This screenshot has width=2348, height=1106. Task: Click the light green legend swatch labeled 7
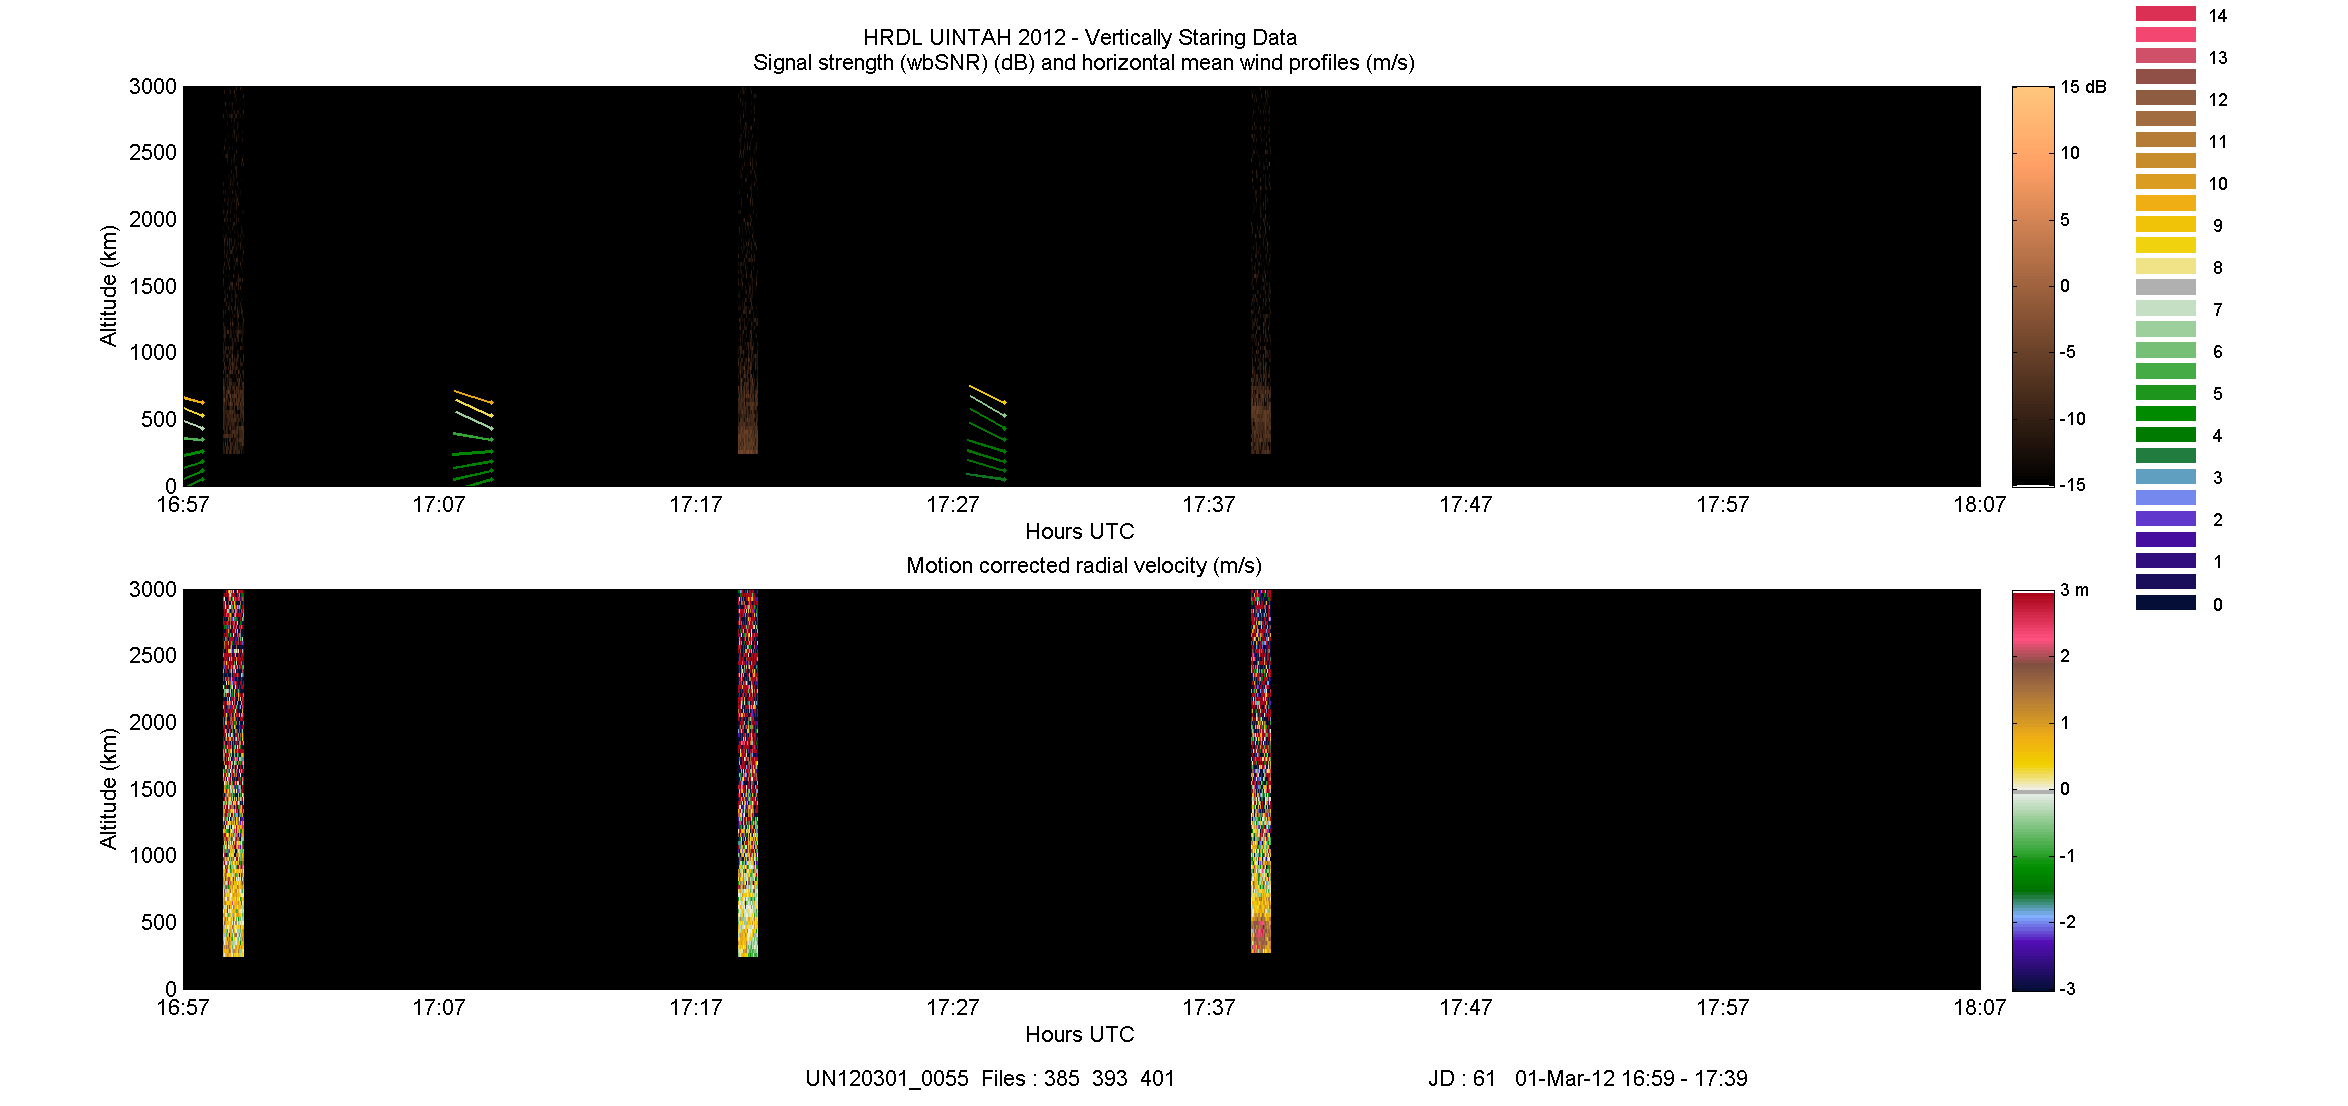click(x=2165, y=308)
